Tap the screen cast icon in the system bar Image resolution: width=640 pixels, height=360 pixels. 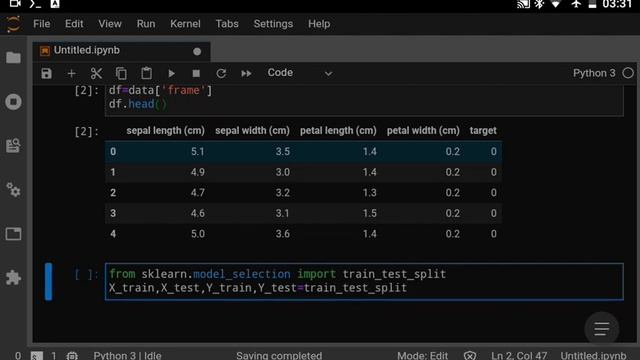[x=523, y=4]
